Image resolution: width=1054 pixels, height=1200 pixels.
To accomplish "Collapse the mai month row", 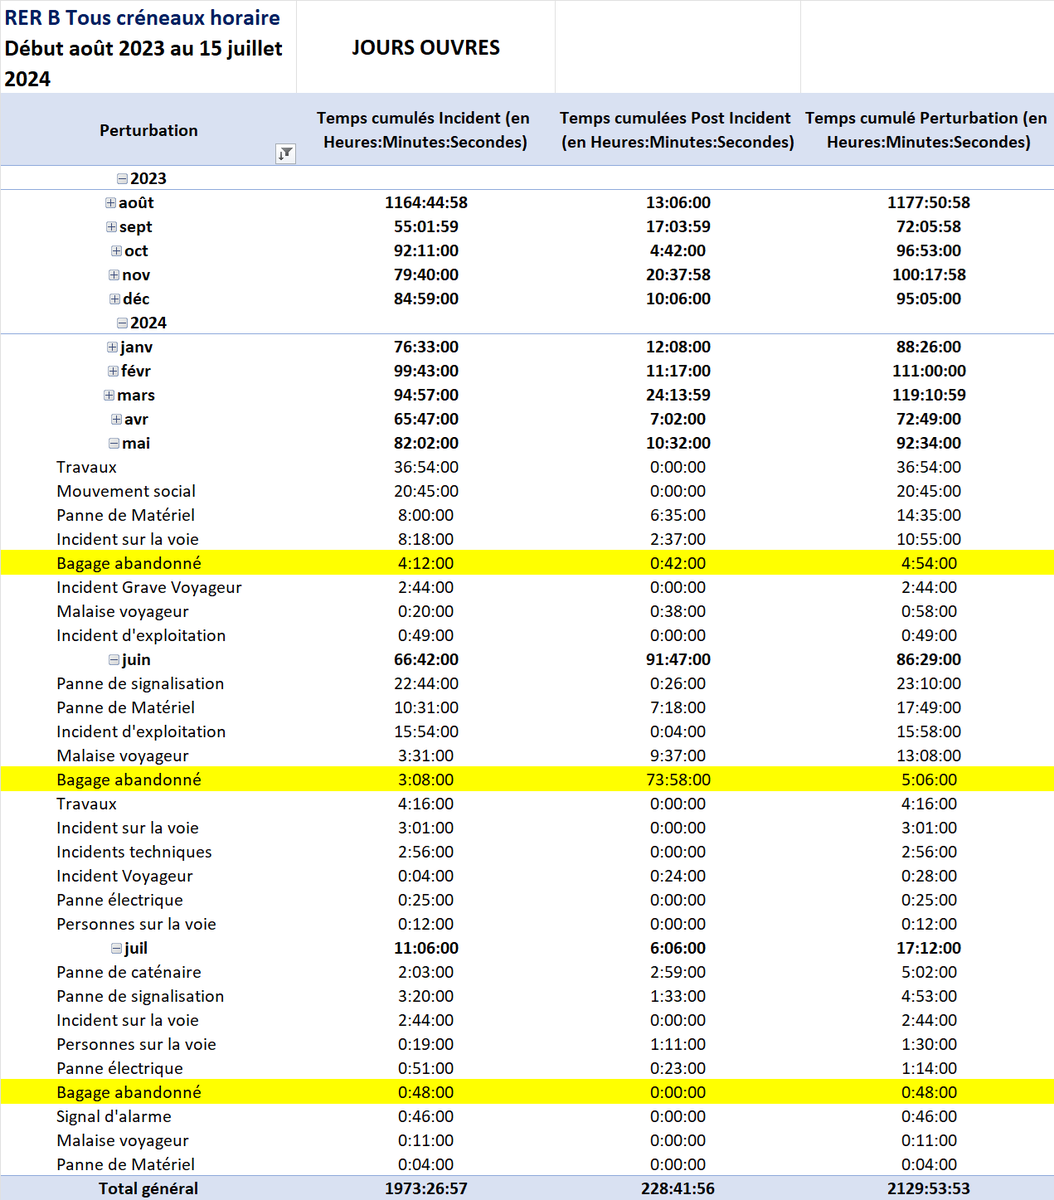I will (115, 443).
